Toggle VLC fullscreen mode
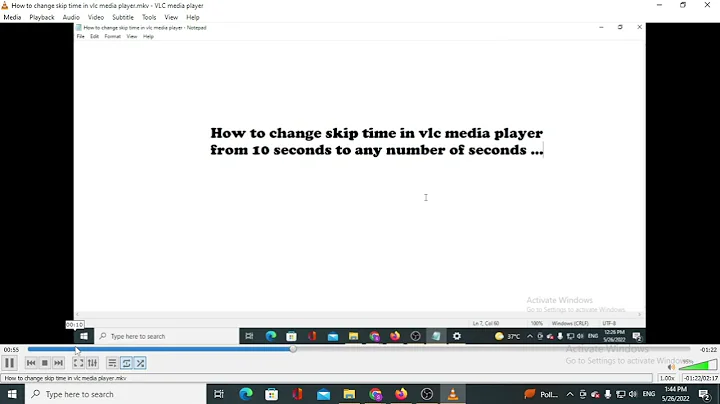Screen dimensions: 720x404 pos(79,363)
